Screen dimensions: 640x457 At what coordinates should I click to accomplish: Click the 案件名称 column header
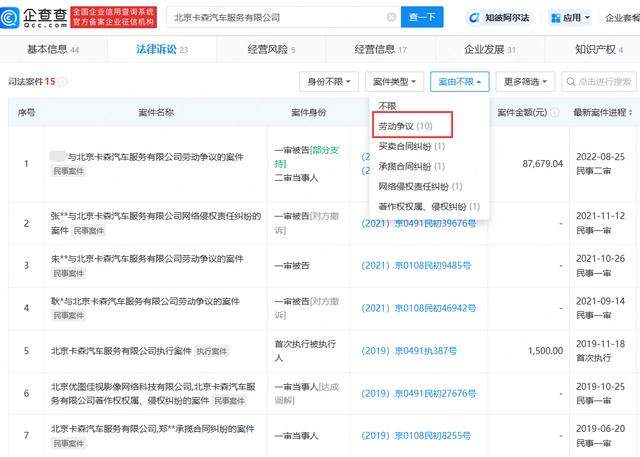click(x=156, y=112)
